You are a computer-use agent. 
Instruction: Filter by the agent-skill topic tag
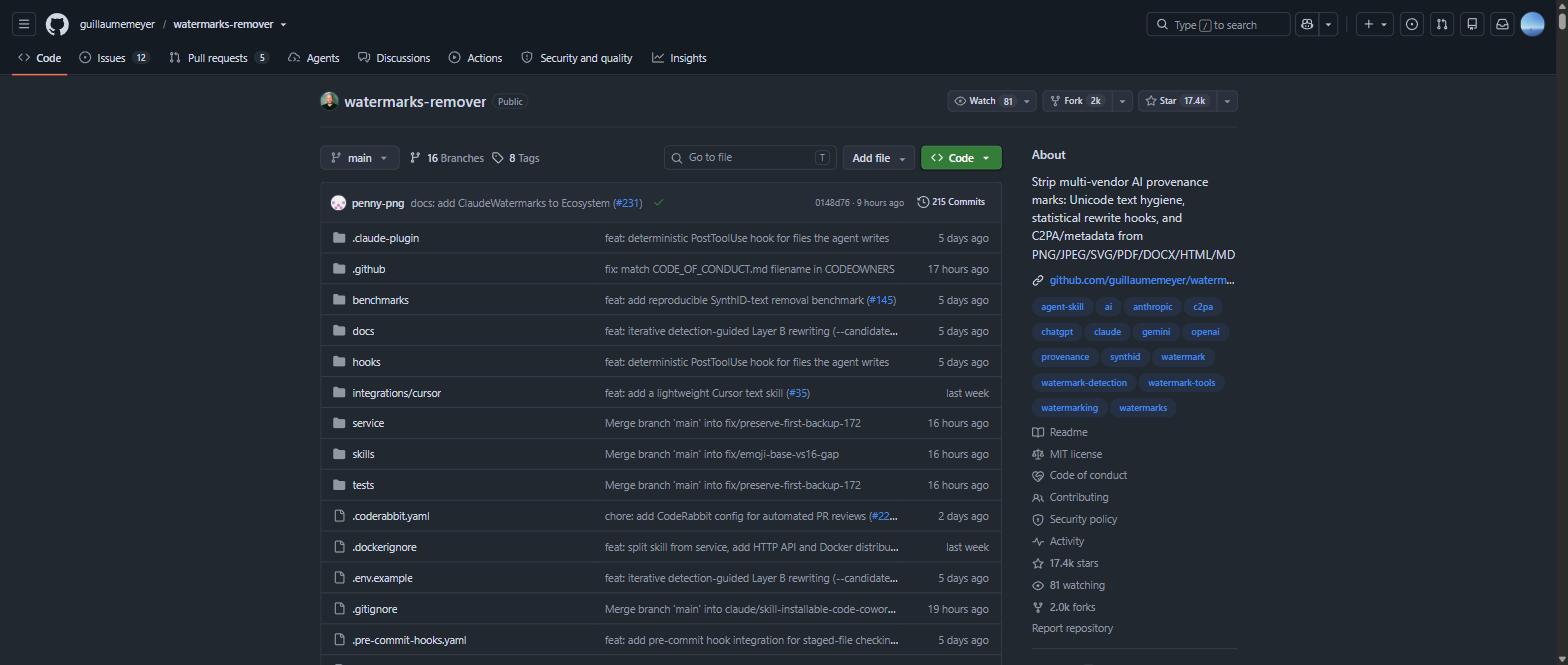[1062, 307]
